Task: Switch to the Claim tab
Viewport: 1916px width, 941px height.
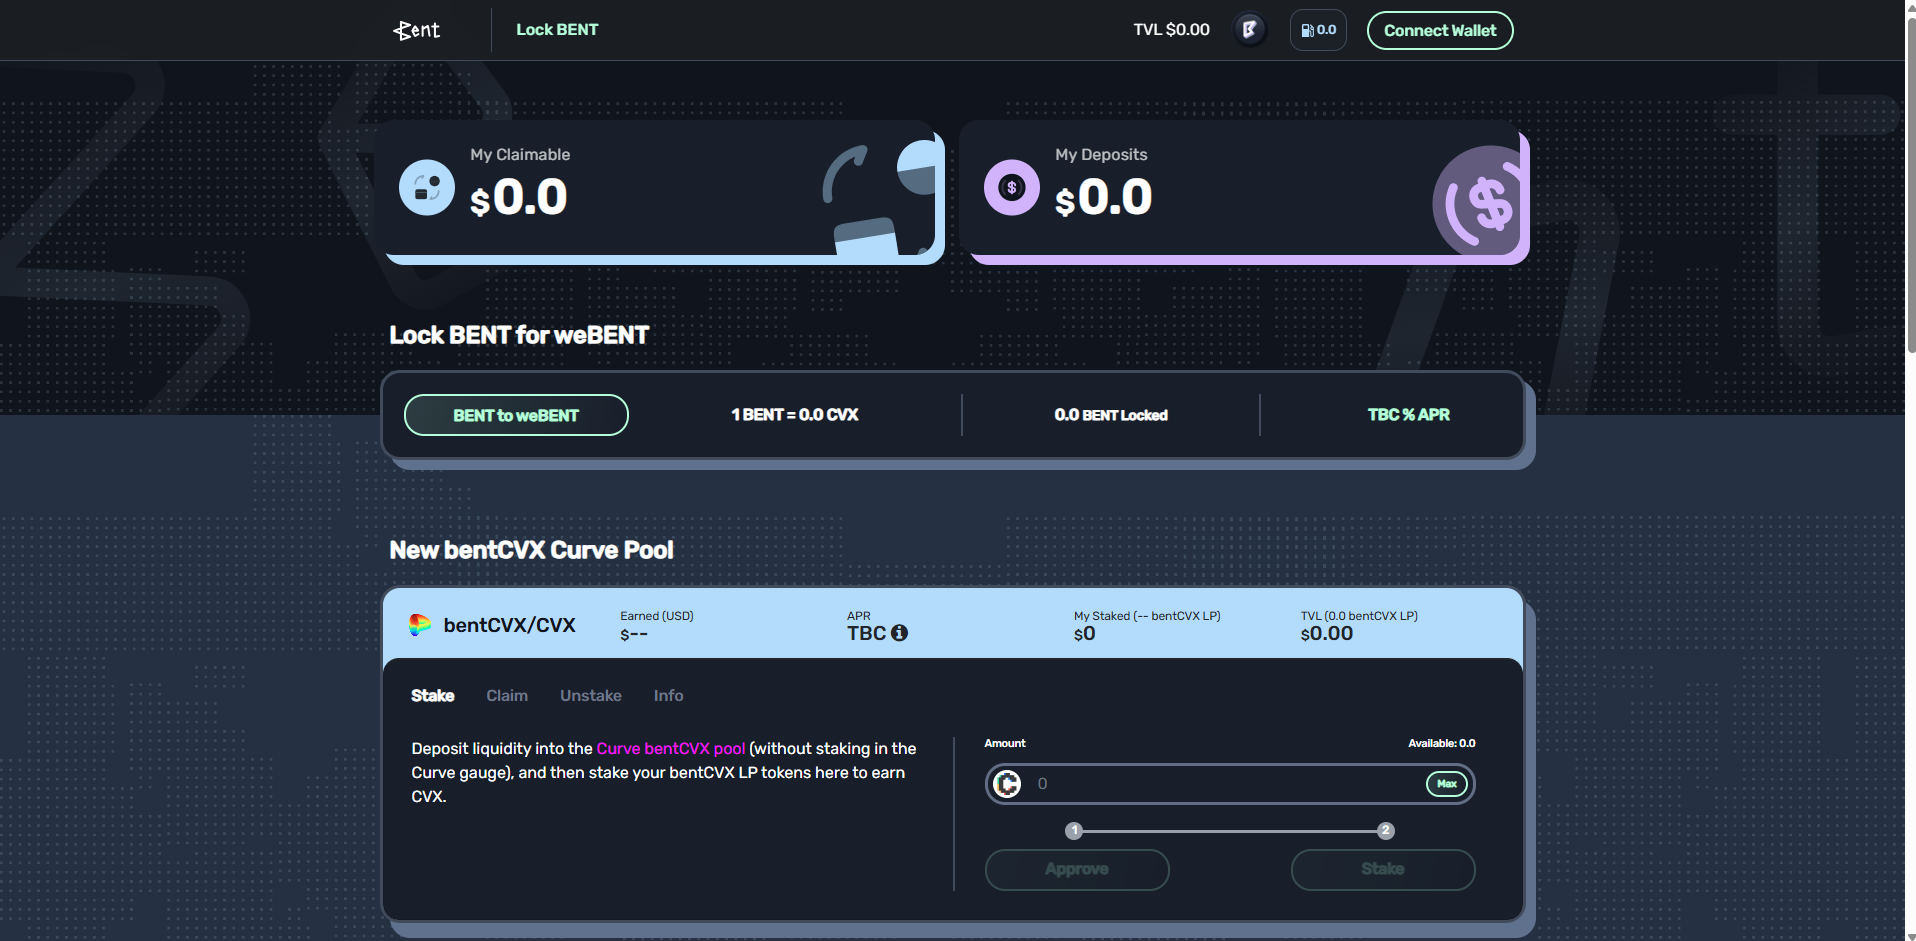Action: point(507,696)
